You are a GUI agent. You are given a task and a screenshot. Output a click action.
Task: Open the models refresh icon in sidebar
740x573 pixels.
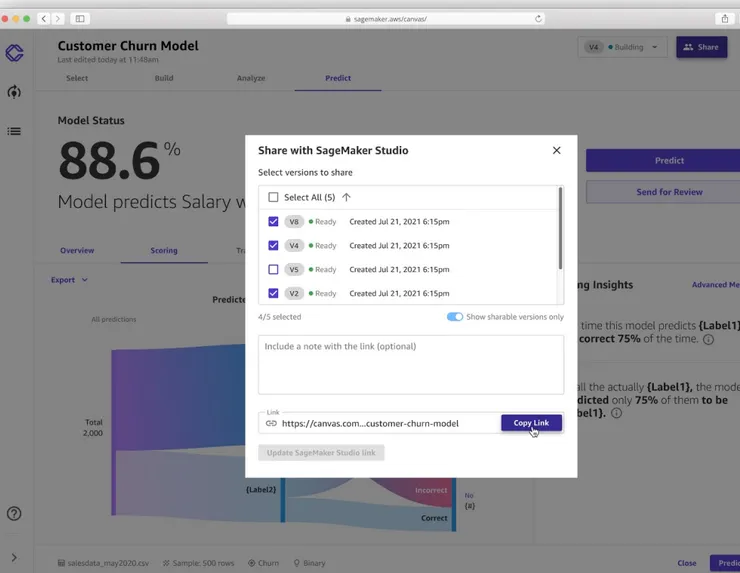pyautogui.click(x=14, y=92)
